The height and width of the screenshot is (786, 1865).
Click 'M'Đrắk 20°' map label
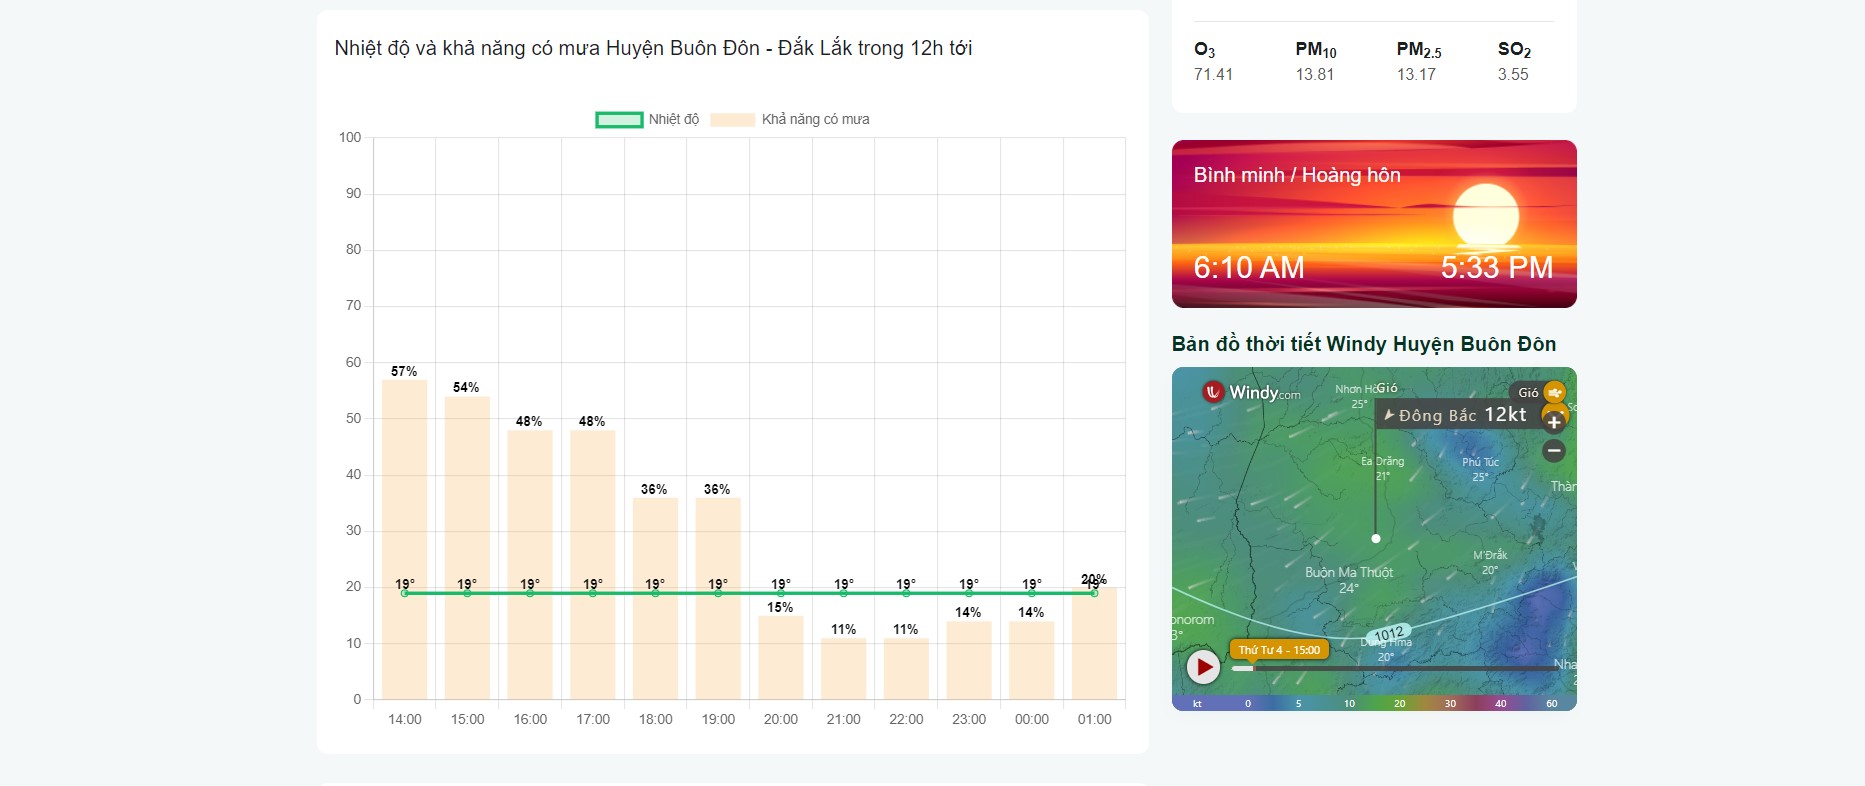1490,562
